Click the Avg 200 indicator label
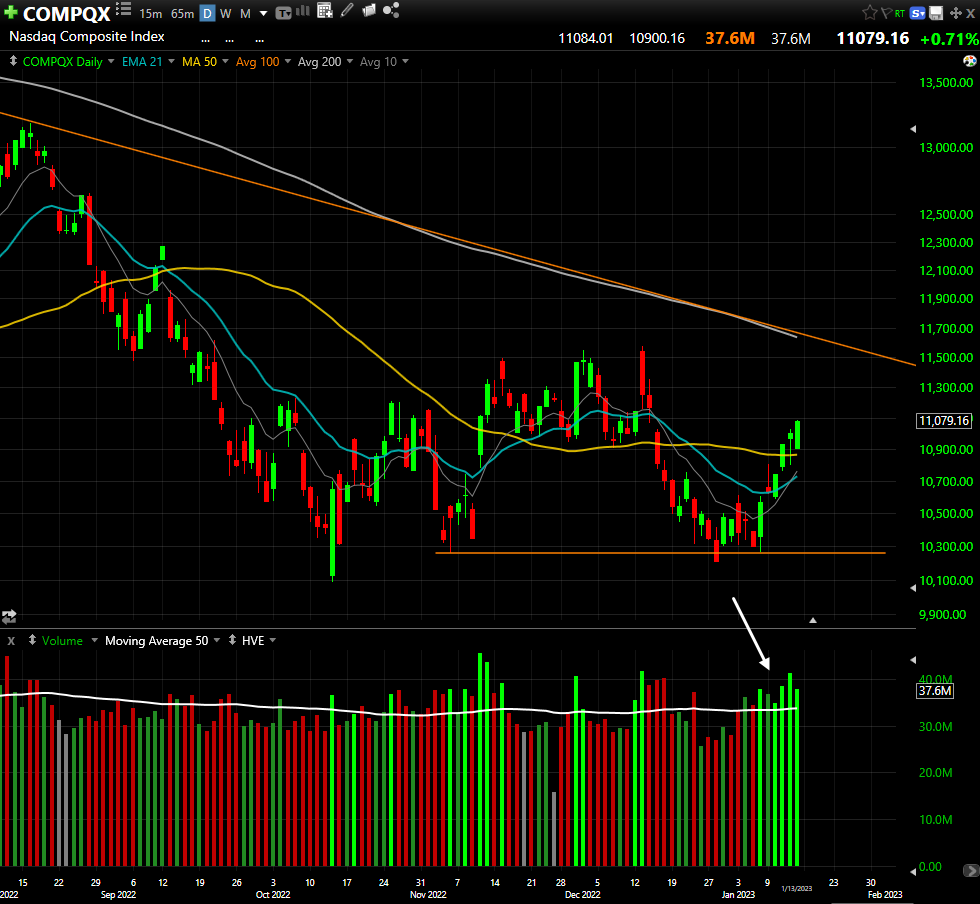 319,61
